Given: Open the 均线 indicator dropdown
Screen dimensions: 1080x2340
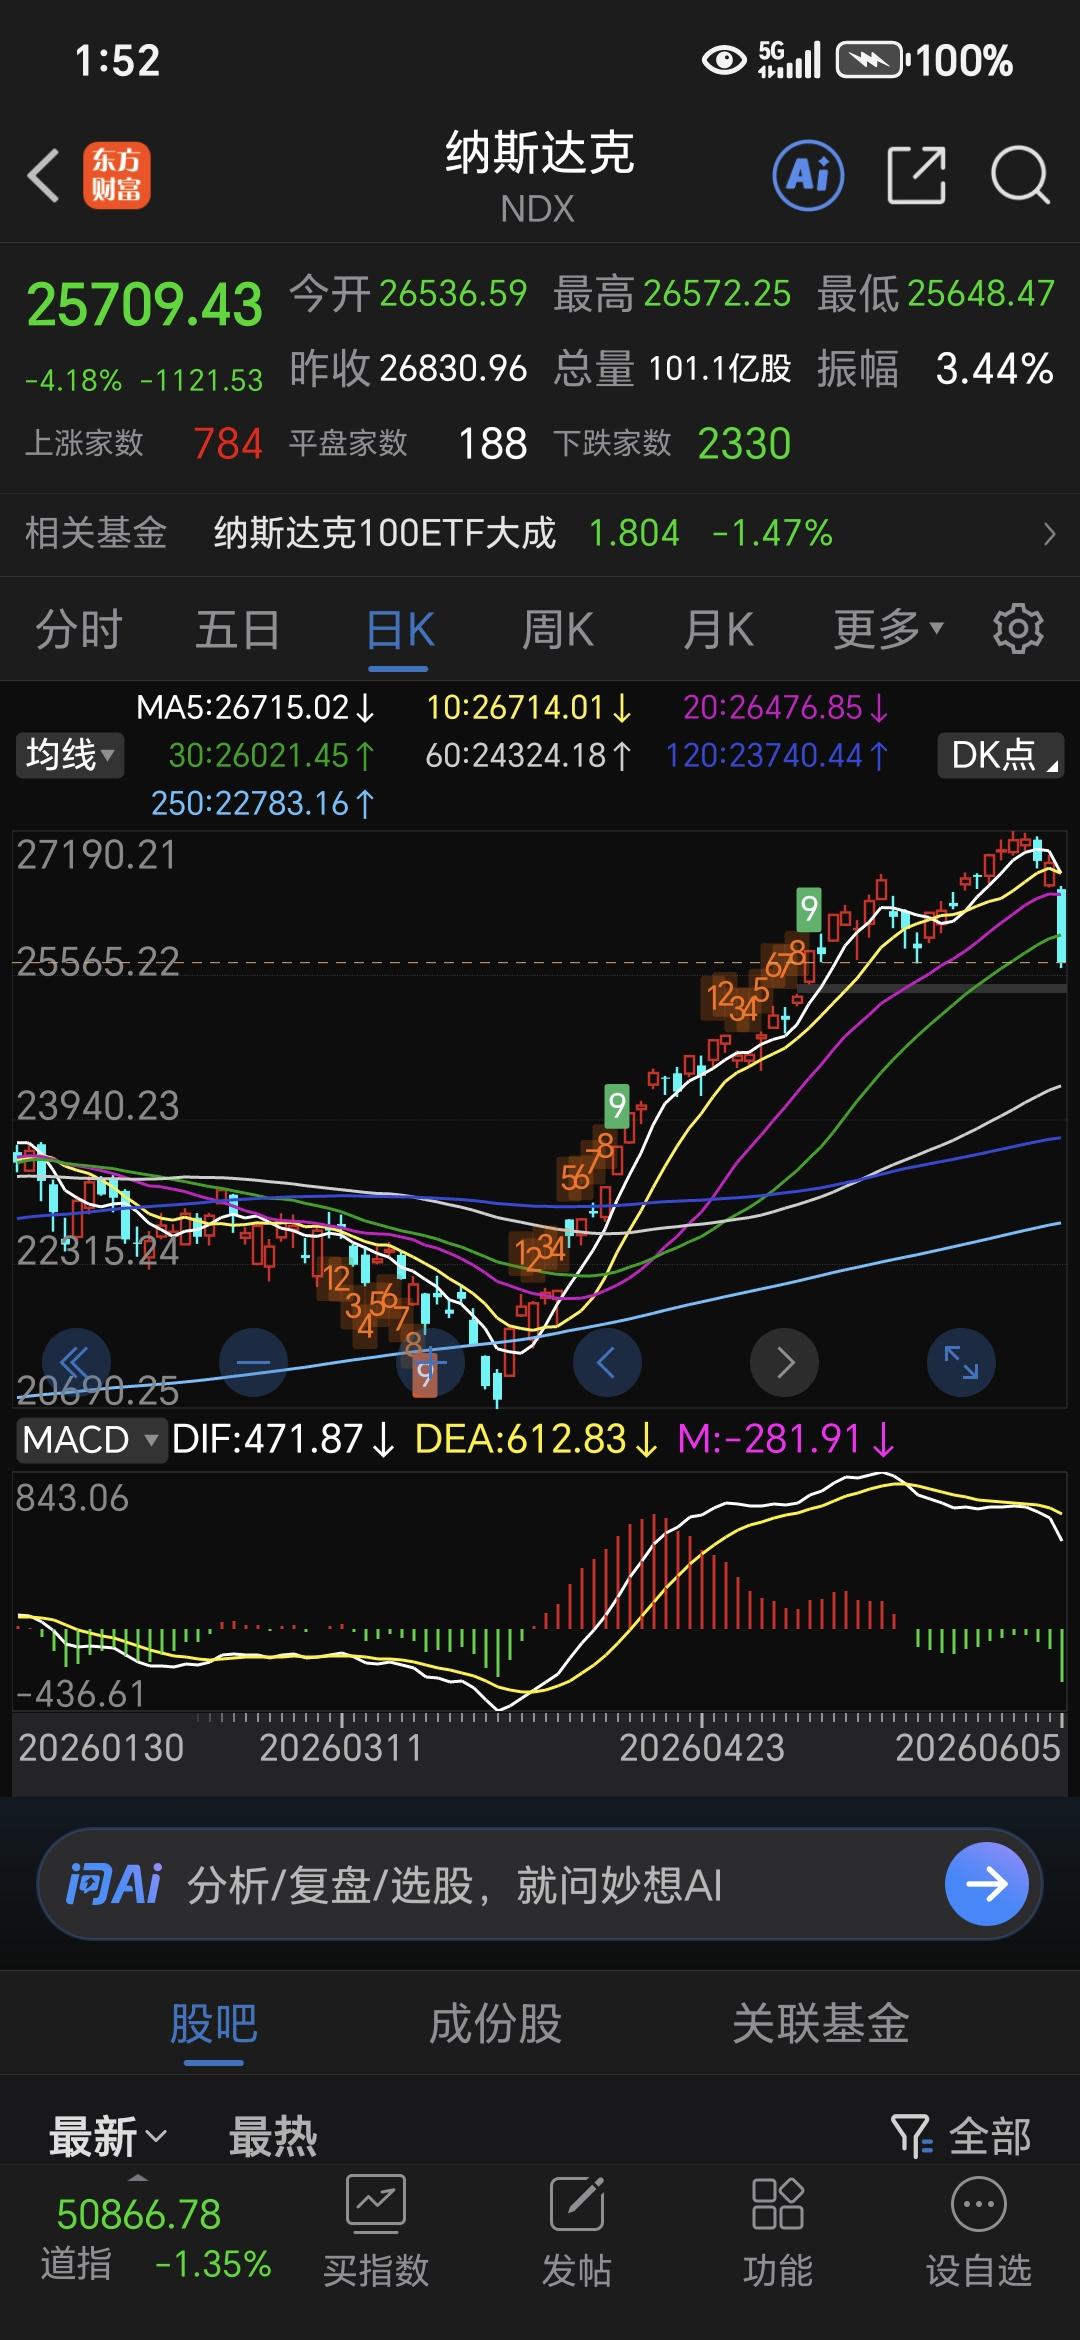Looking at the screenshot, I should tap(69, 755).
